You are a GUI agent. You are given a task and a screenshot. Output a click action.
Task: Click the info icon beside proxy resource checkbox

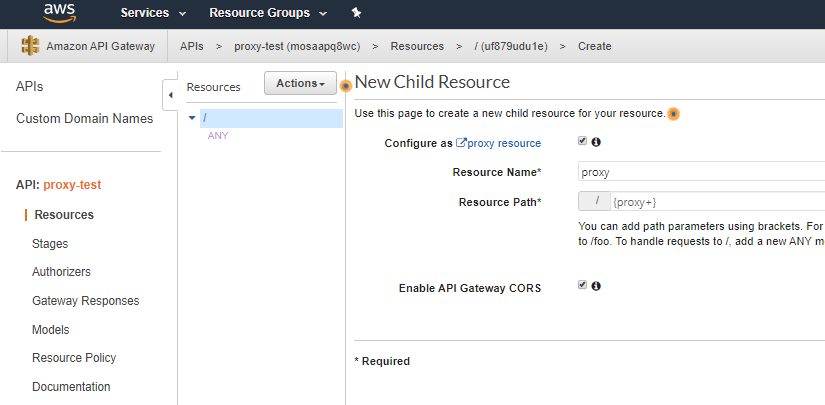tap(596, 142)
